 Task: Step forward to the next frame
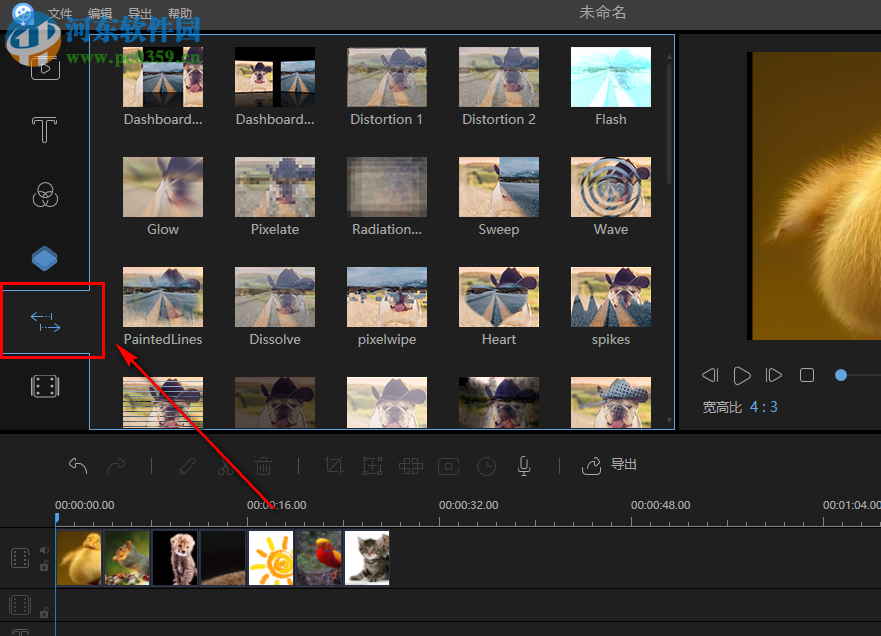[x=774, y=375]
